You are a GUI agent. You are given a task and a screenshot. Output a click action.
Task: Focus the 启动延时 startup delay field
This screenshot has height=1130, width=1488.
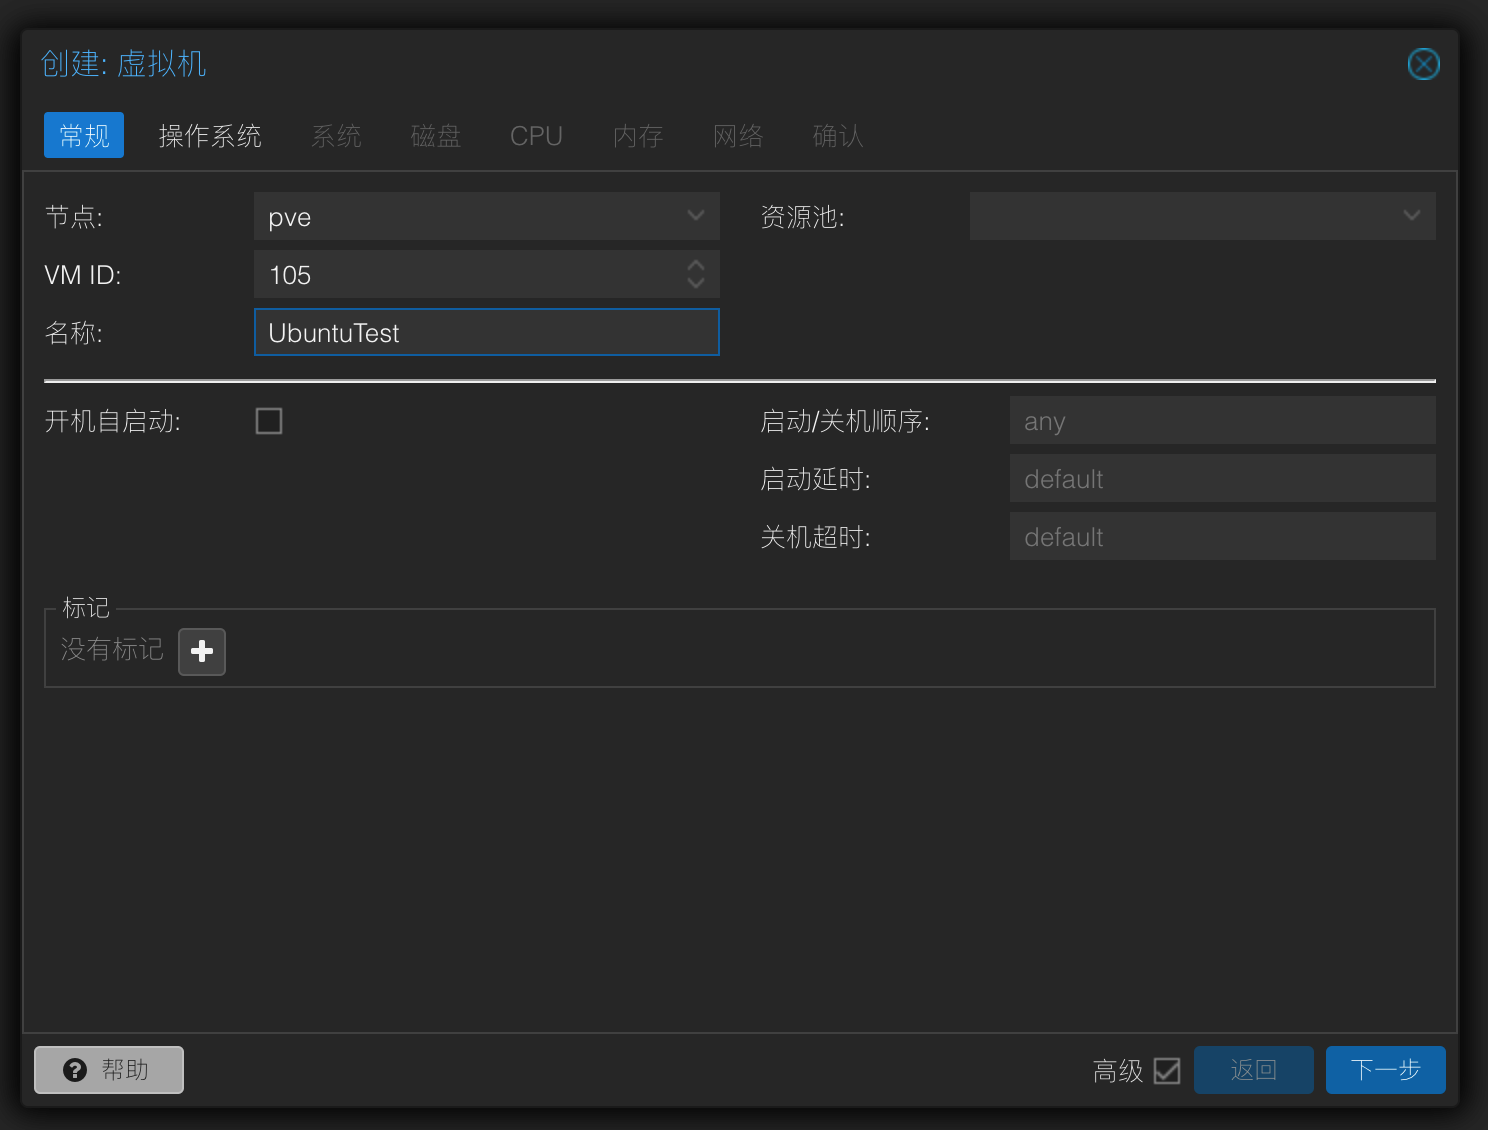(x=1222, y=479)
